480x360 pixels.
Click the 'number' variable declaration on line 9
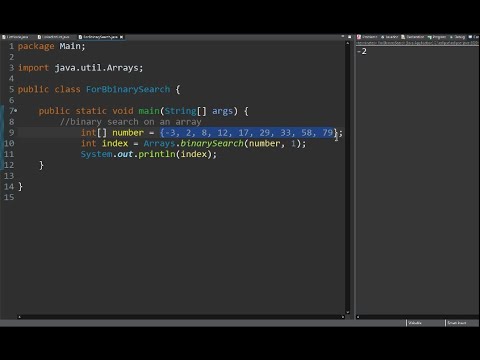pyautogui.click(x=128, y=133)
